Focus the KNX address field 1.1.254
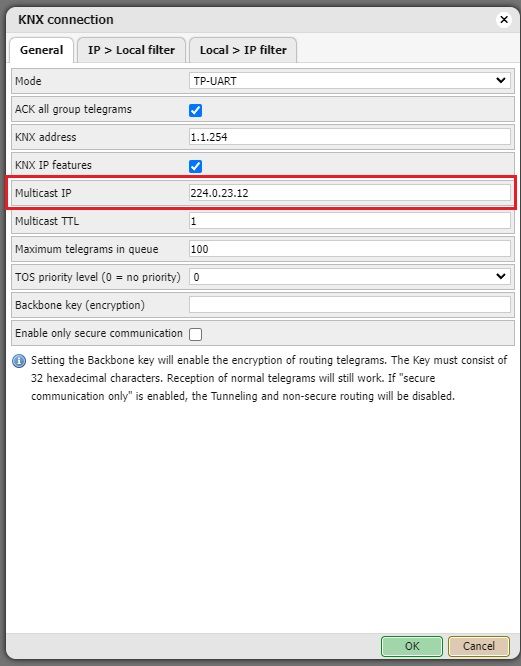 point(349,137)
